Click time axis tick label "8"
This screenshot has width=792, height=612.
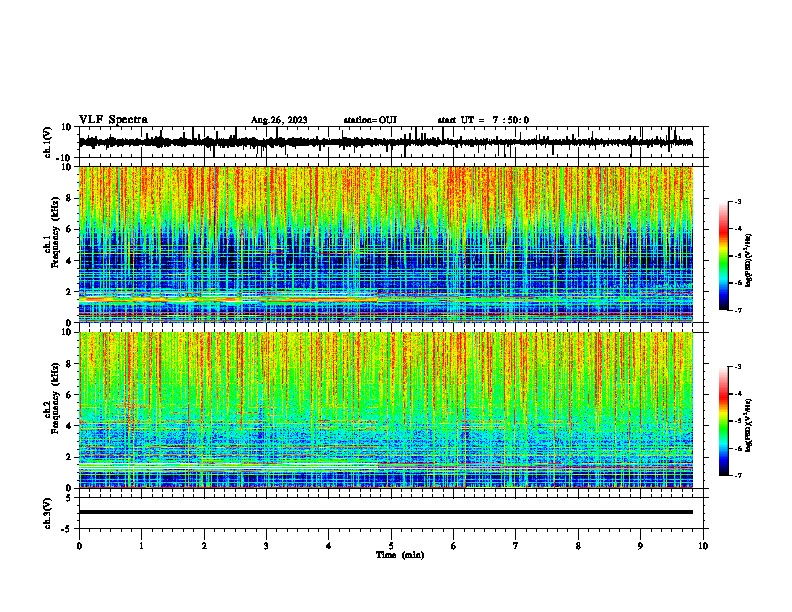click(578, 546)
